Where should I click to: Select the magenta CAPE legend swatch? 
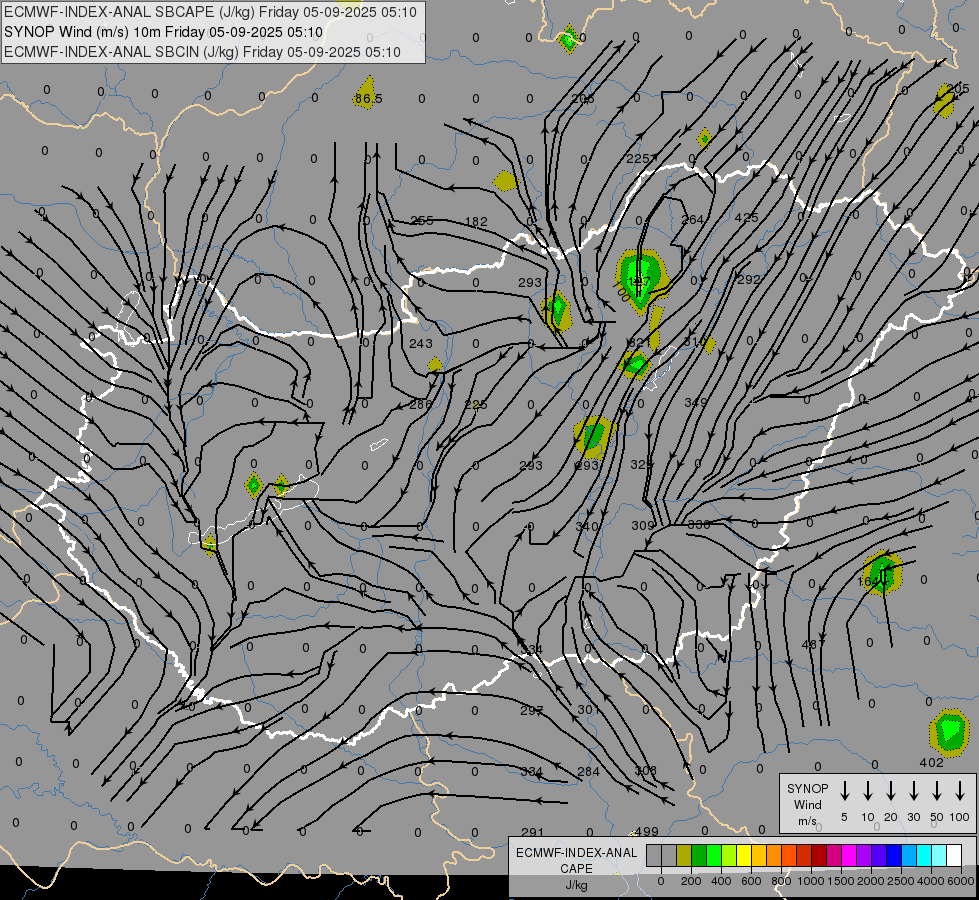click(x=849, y=856)
